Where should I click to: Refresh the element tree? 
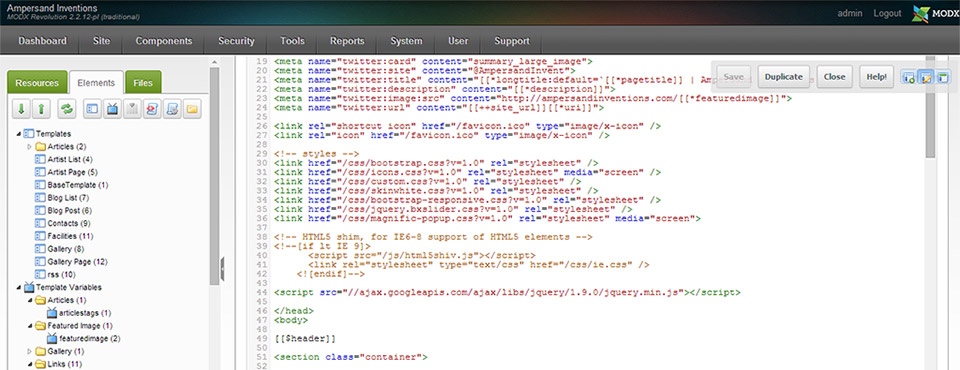tap(66, 109)
